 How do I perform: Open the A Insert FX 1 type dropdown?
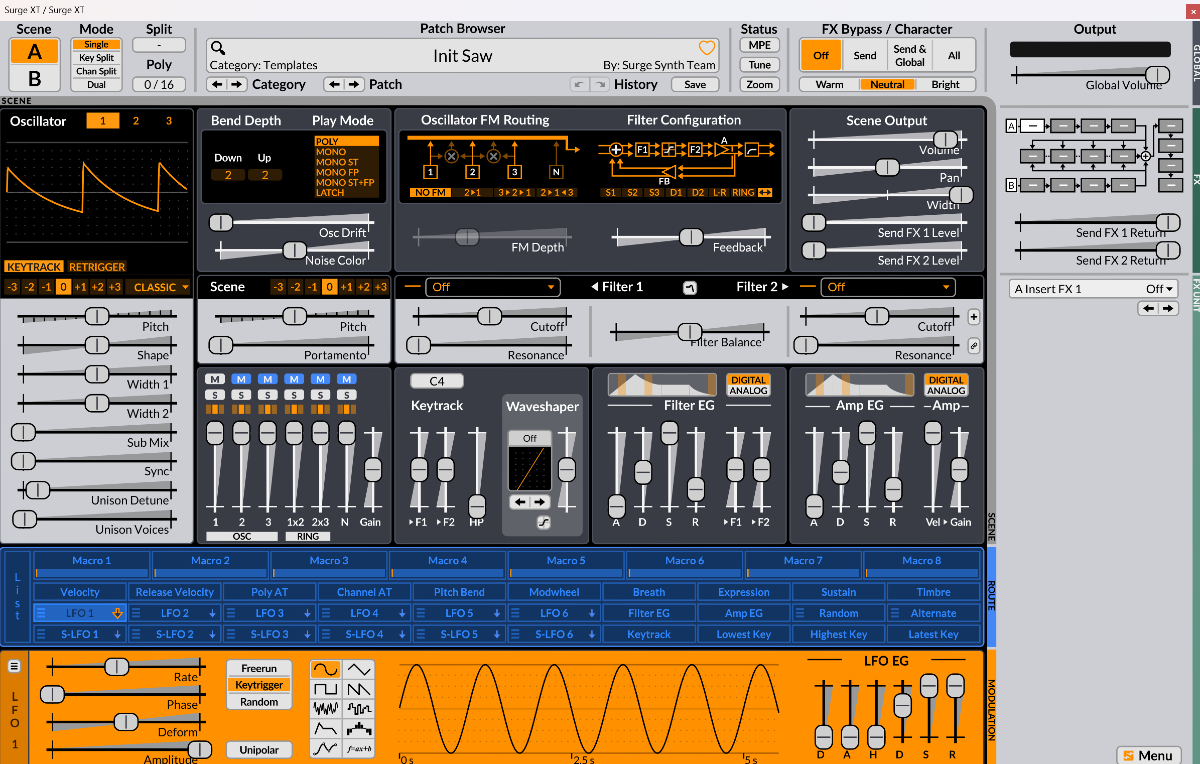1094,289
